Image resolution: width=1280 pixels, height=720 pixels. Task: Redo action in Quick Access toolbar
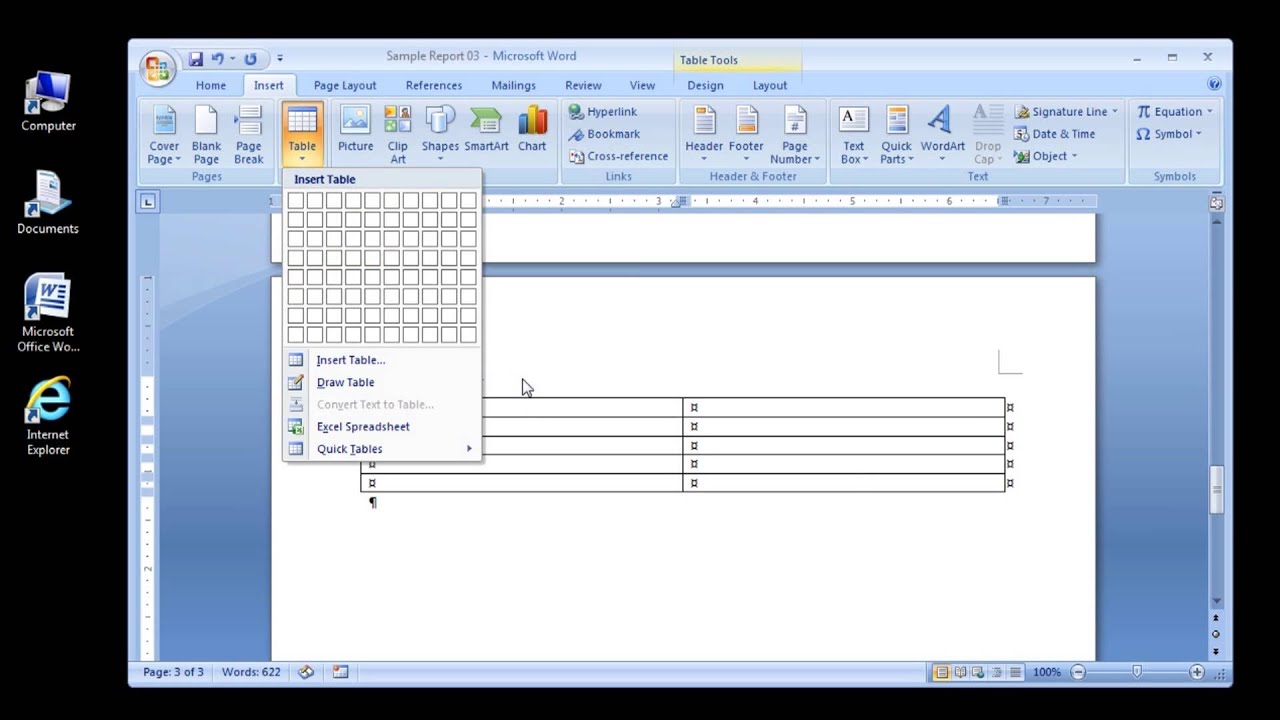point(251,59)
